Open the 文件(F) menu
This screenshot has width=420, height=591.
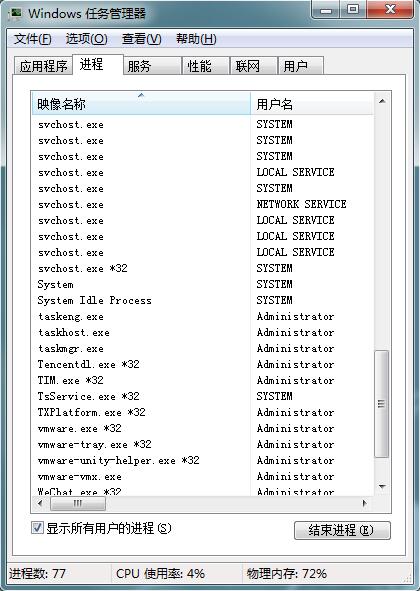(x=32, y=39)
